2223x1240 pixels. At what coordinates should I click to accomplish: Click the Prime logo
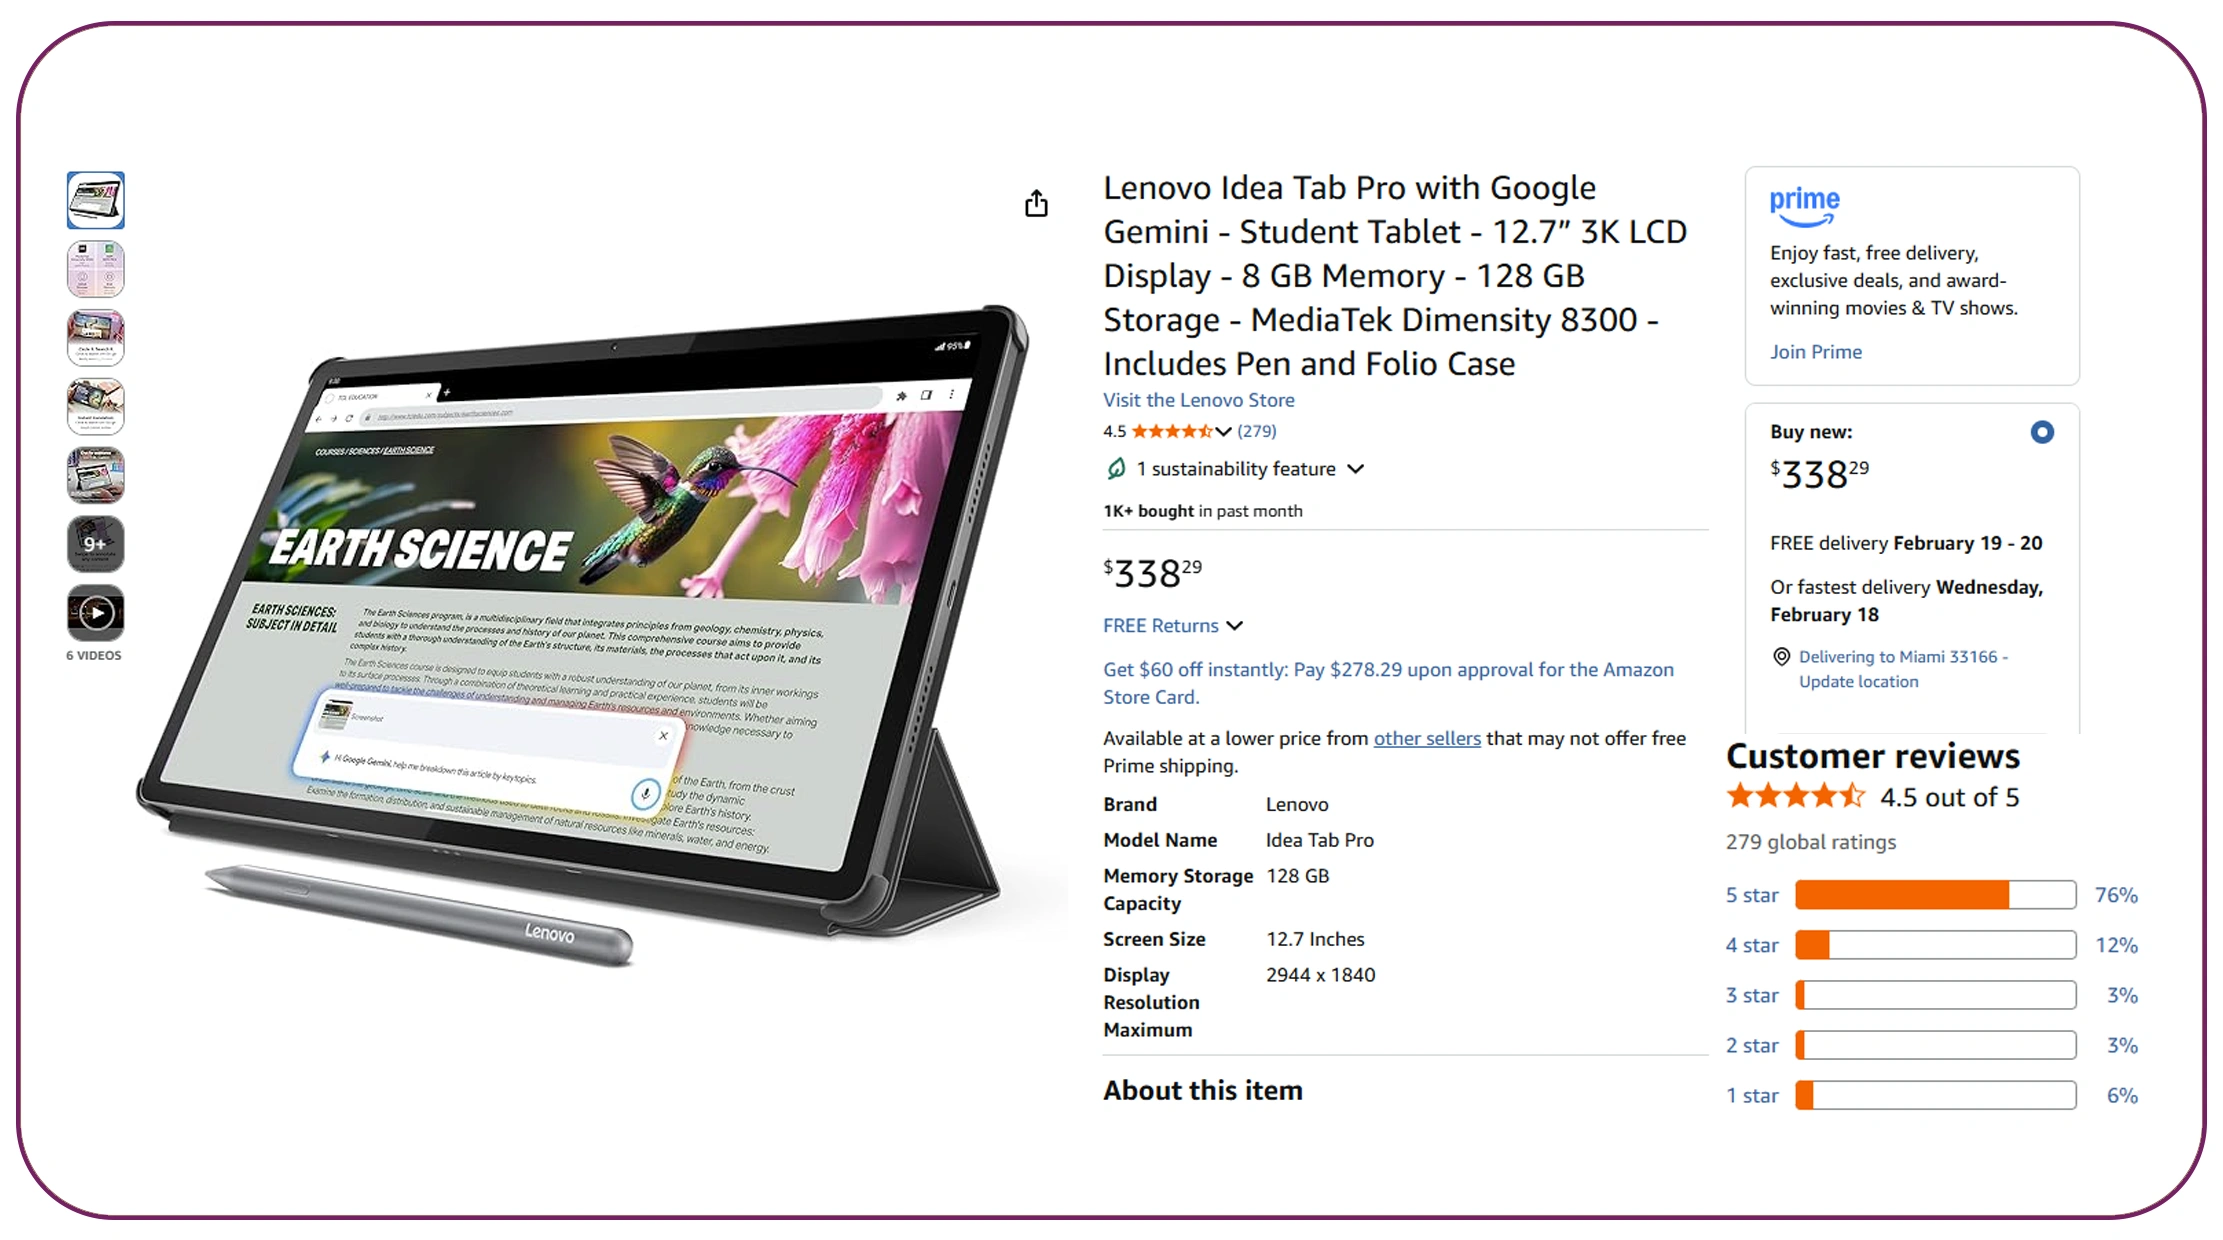pyautogui.click(x=1805, y=206)
